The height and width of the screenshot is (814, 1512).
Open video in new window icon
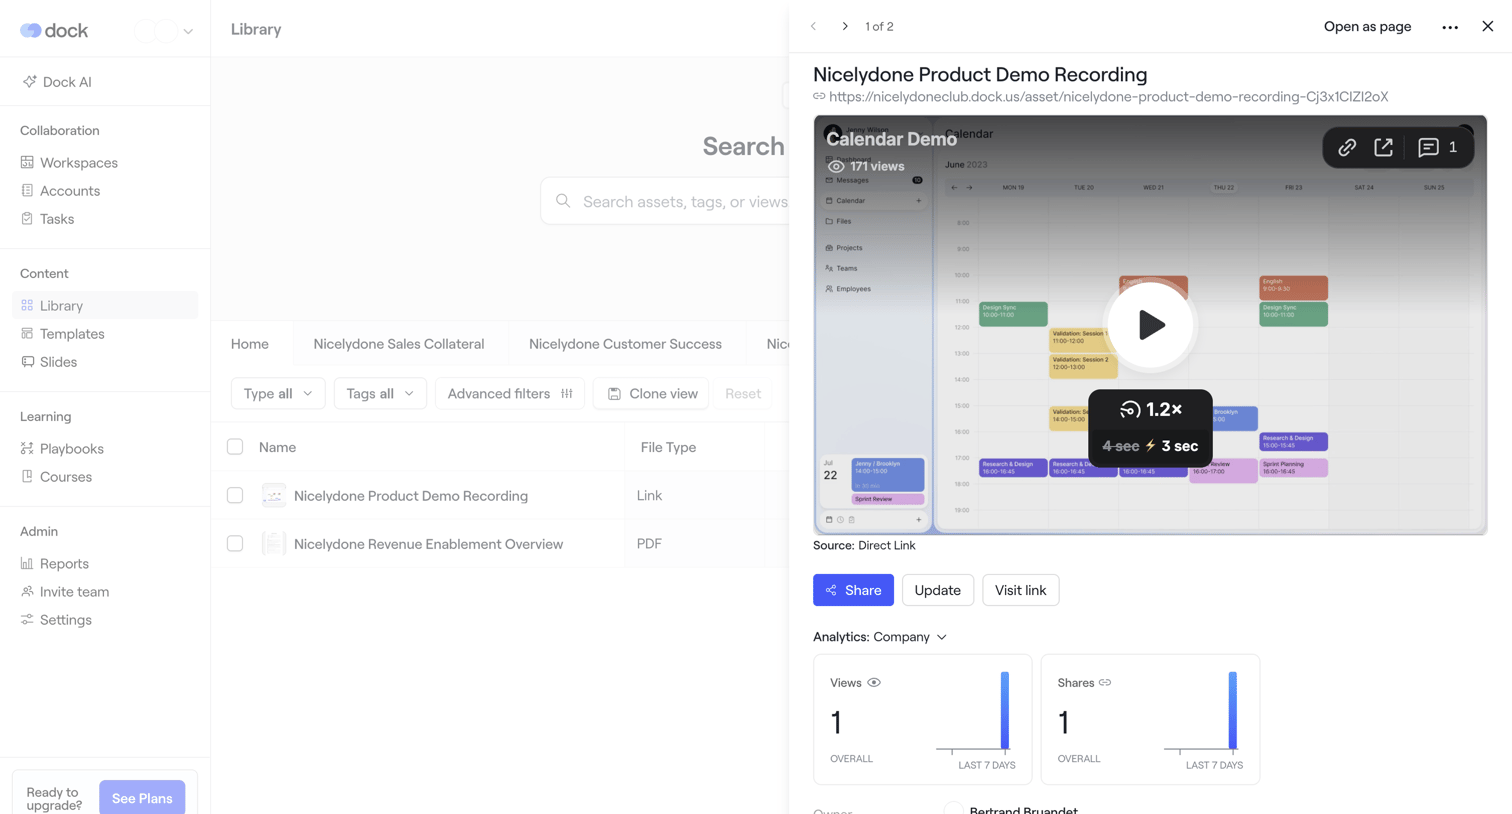click(x=1384, y=148)
